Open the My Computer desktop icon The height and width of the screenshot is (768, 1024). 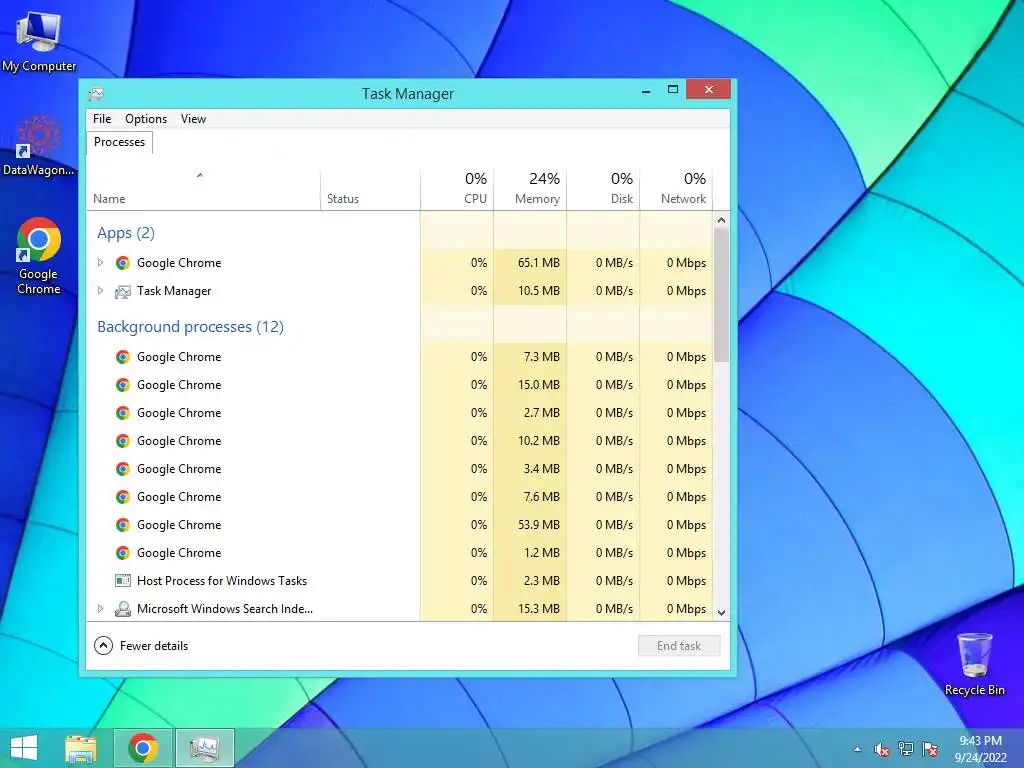click(x=39, y=42)
